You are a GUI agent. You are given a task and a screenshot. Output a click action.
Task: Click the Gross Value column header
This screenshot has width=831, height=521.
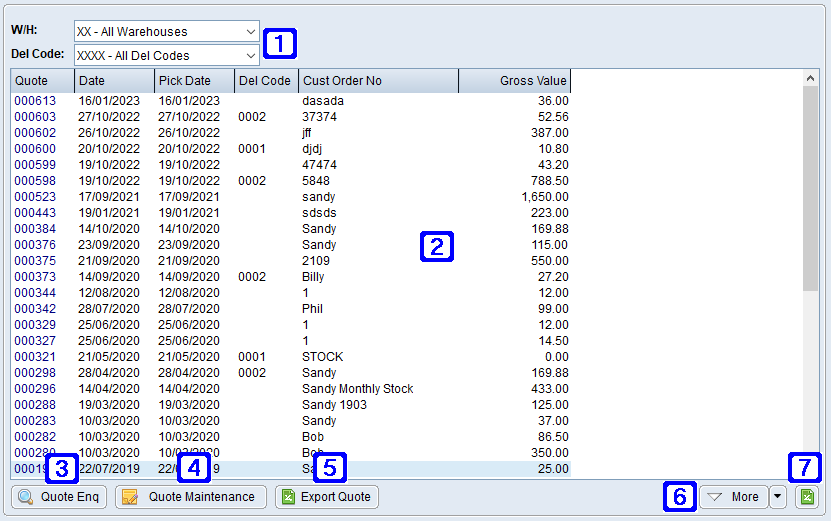(514, 81)
